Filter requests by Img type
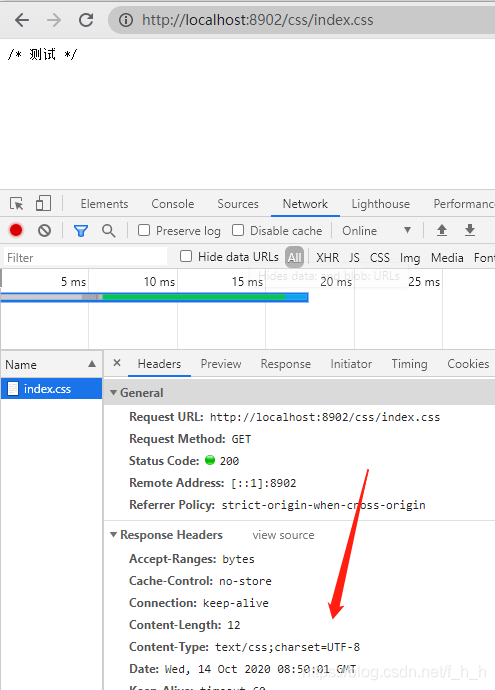495x690 pixels. [x=410, y=258]
